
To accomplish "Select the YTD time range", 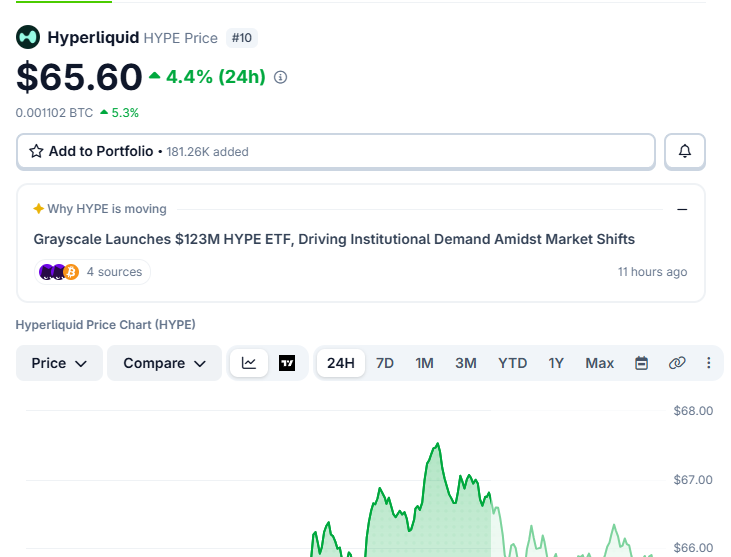I will tap(512, 363).
